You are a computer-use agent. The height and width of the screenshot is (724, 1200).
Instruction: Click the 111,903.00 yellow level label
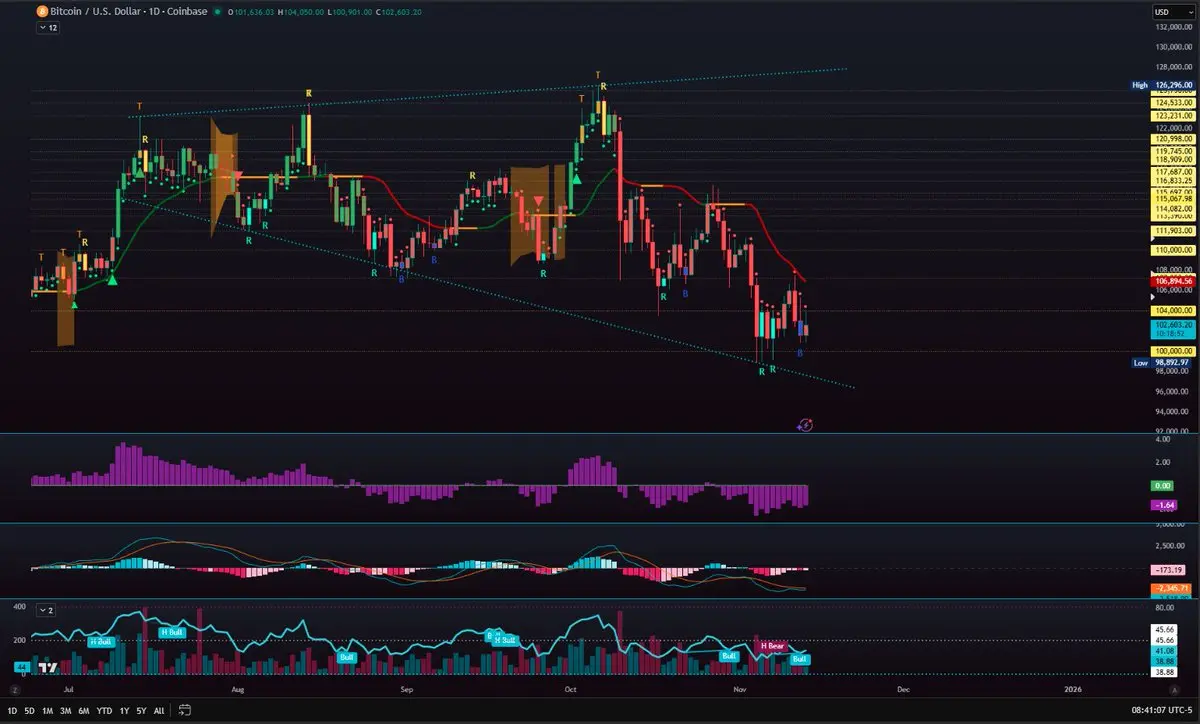1175,230
